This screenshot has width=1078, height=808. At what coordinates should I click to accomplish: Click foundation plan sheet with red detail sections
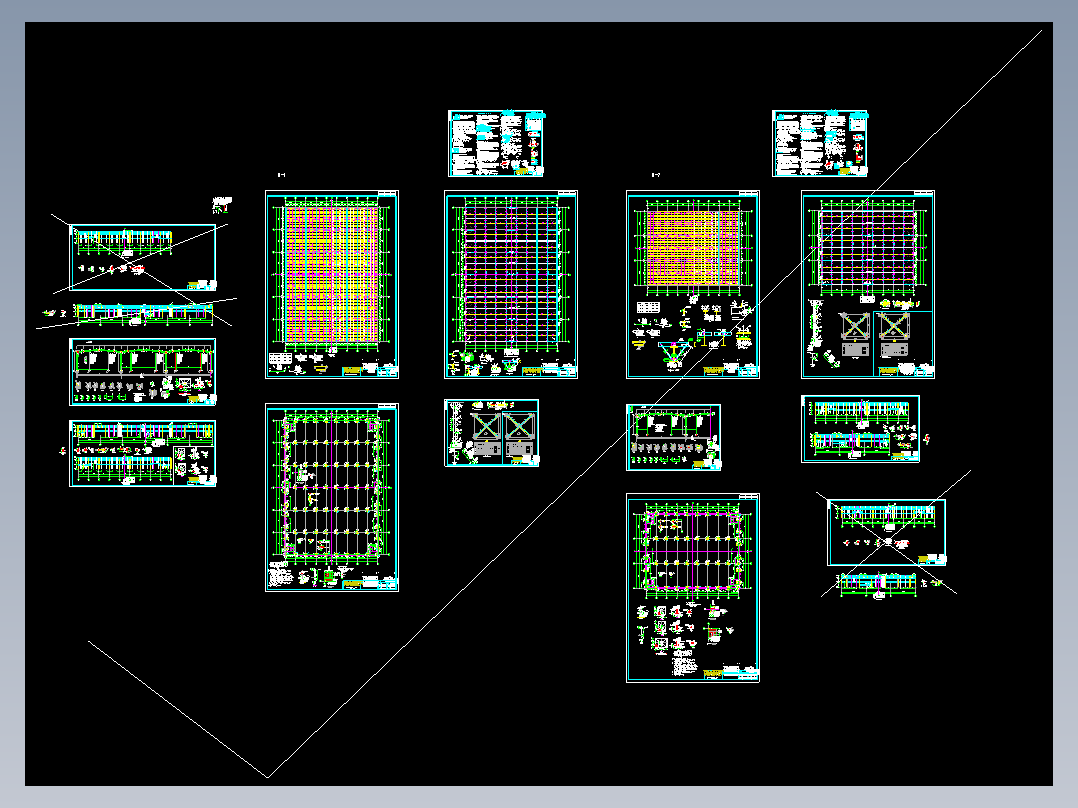[693, 588]
